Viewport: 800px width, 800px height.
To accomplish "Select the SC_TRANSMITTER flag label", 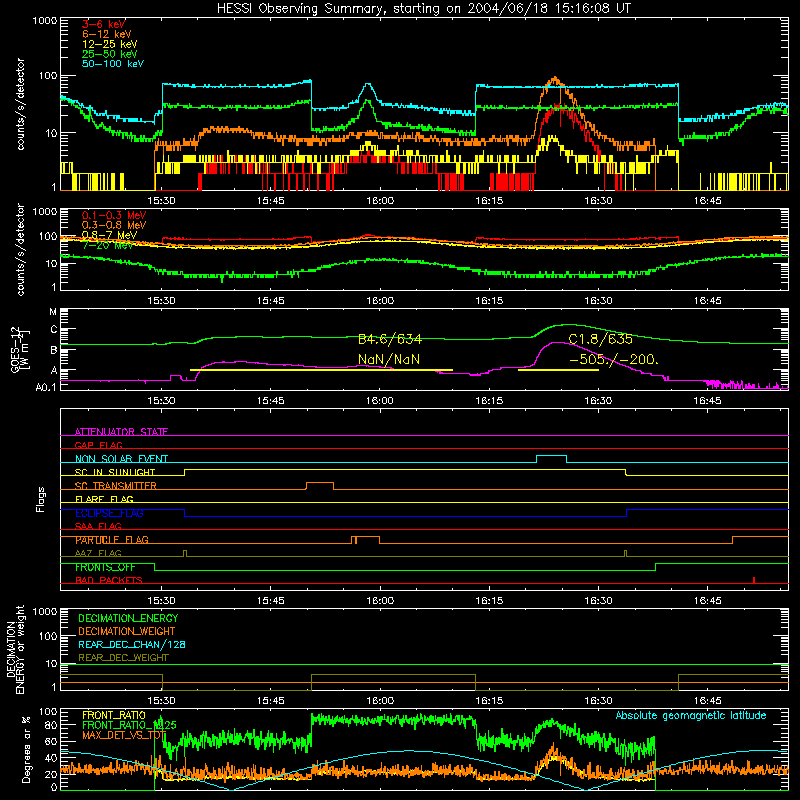I will coord(116,486).
